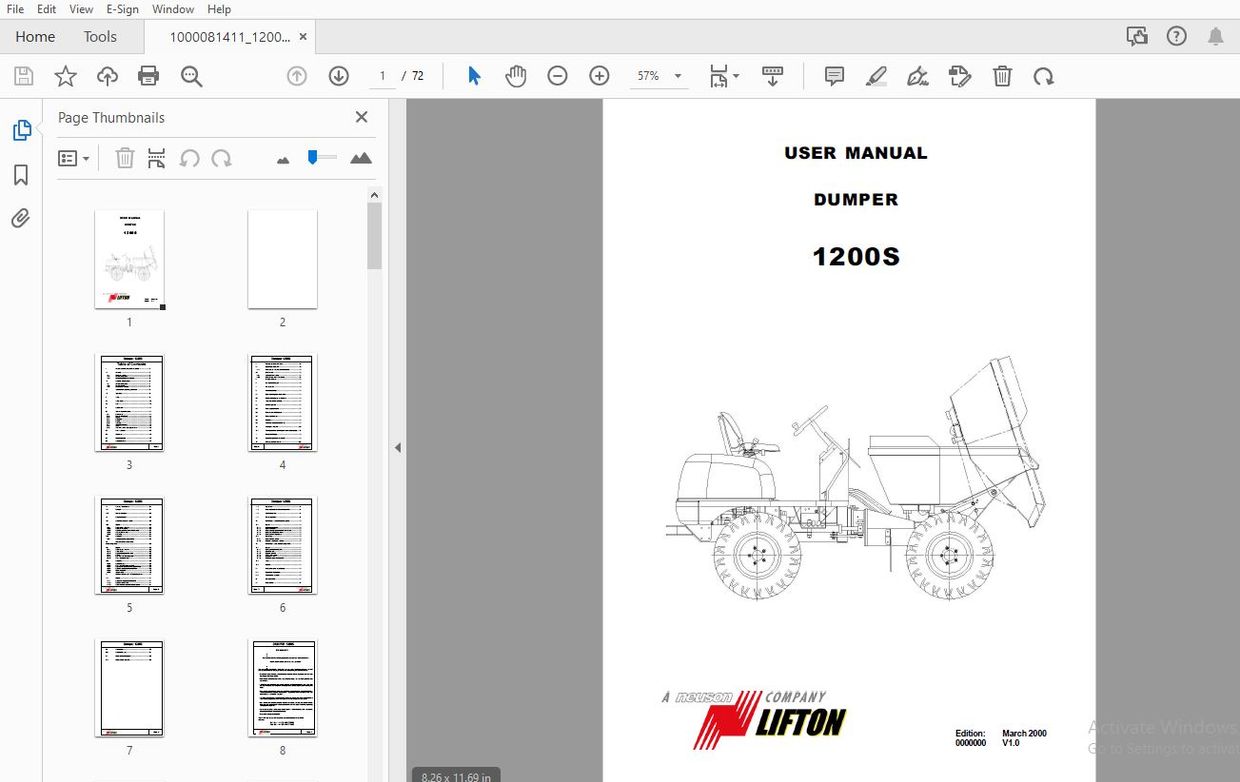
Task: Select the page 3 thumbnail
Action: (x=129, y=402)
